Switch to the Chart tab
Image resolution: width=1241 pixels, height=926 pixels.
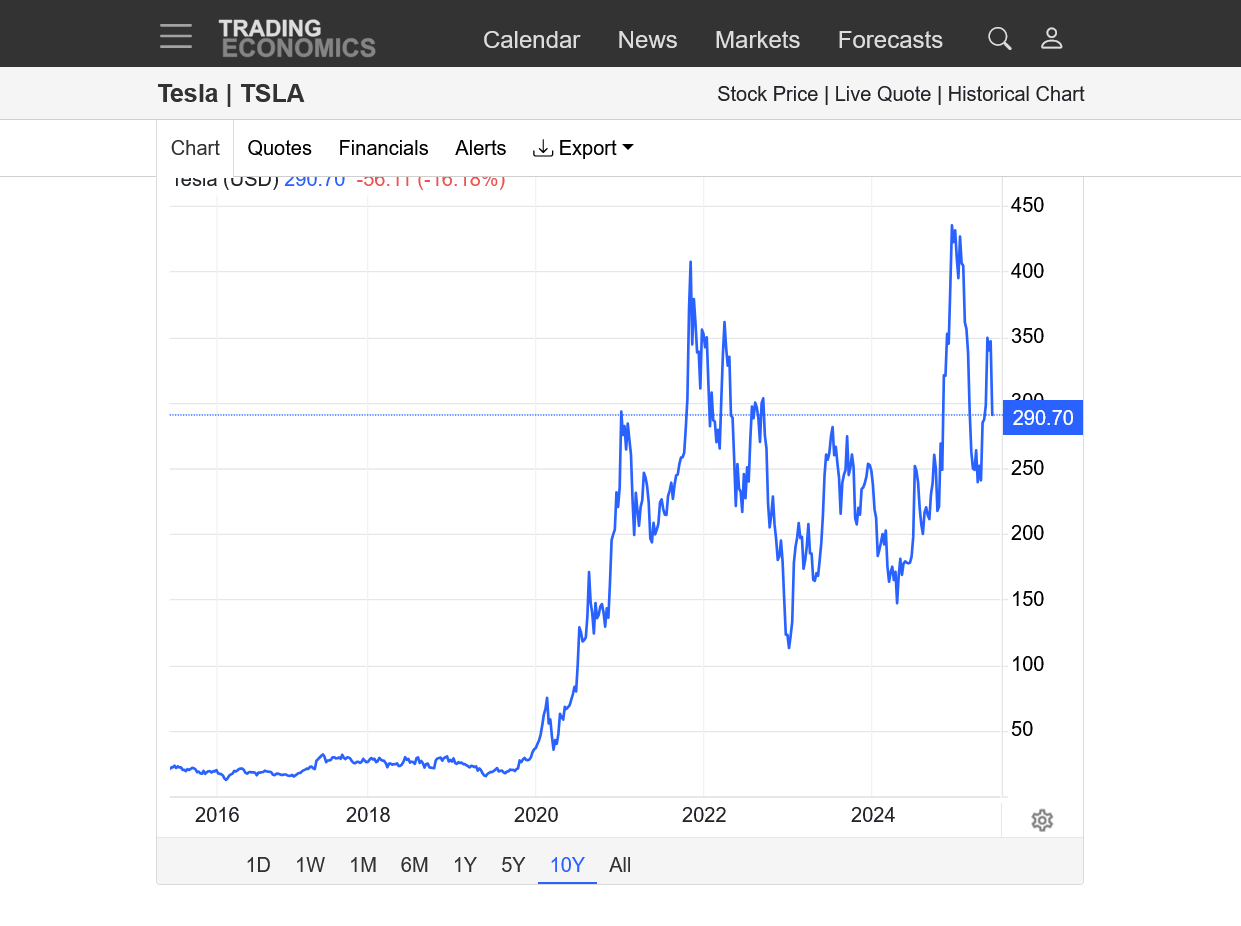[x=195, y=148]
